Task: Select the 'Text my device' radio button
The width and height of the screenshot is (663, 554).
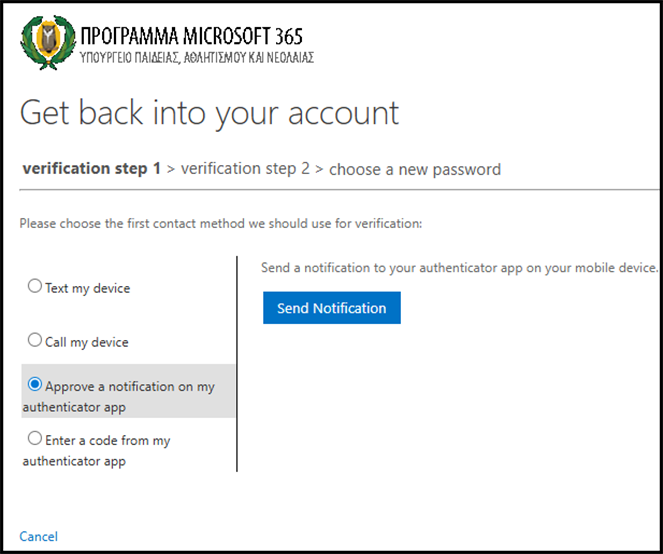Action: click(35, 287)
